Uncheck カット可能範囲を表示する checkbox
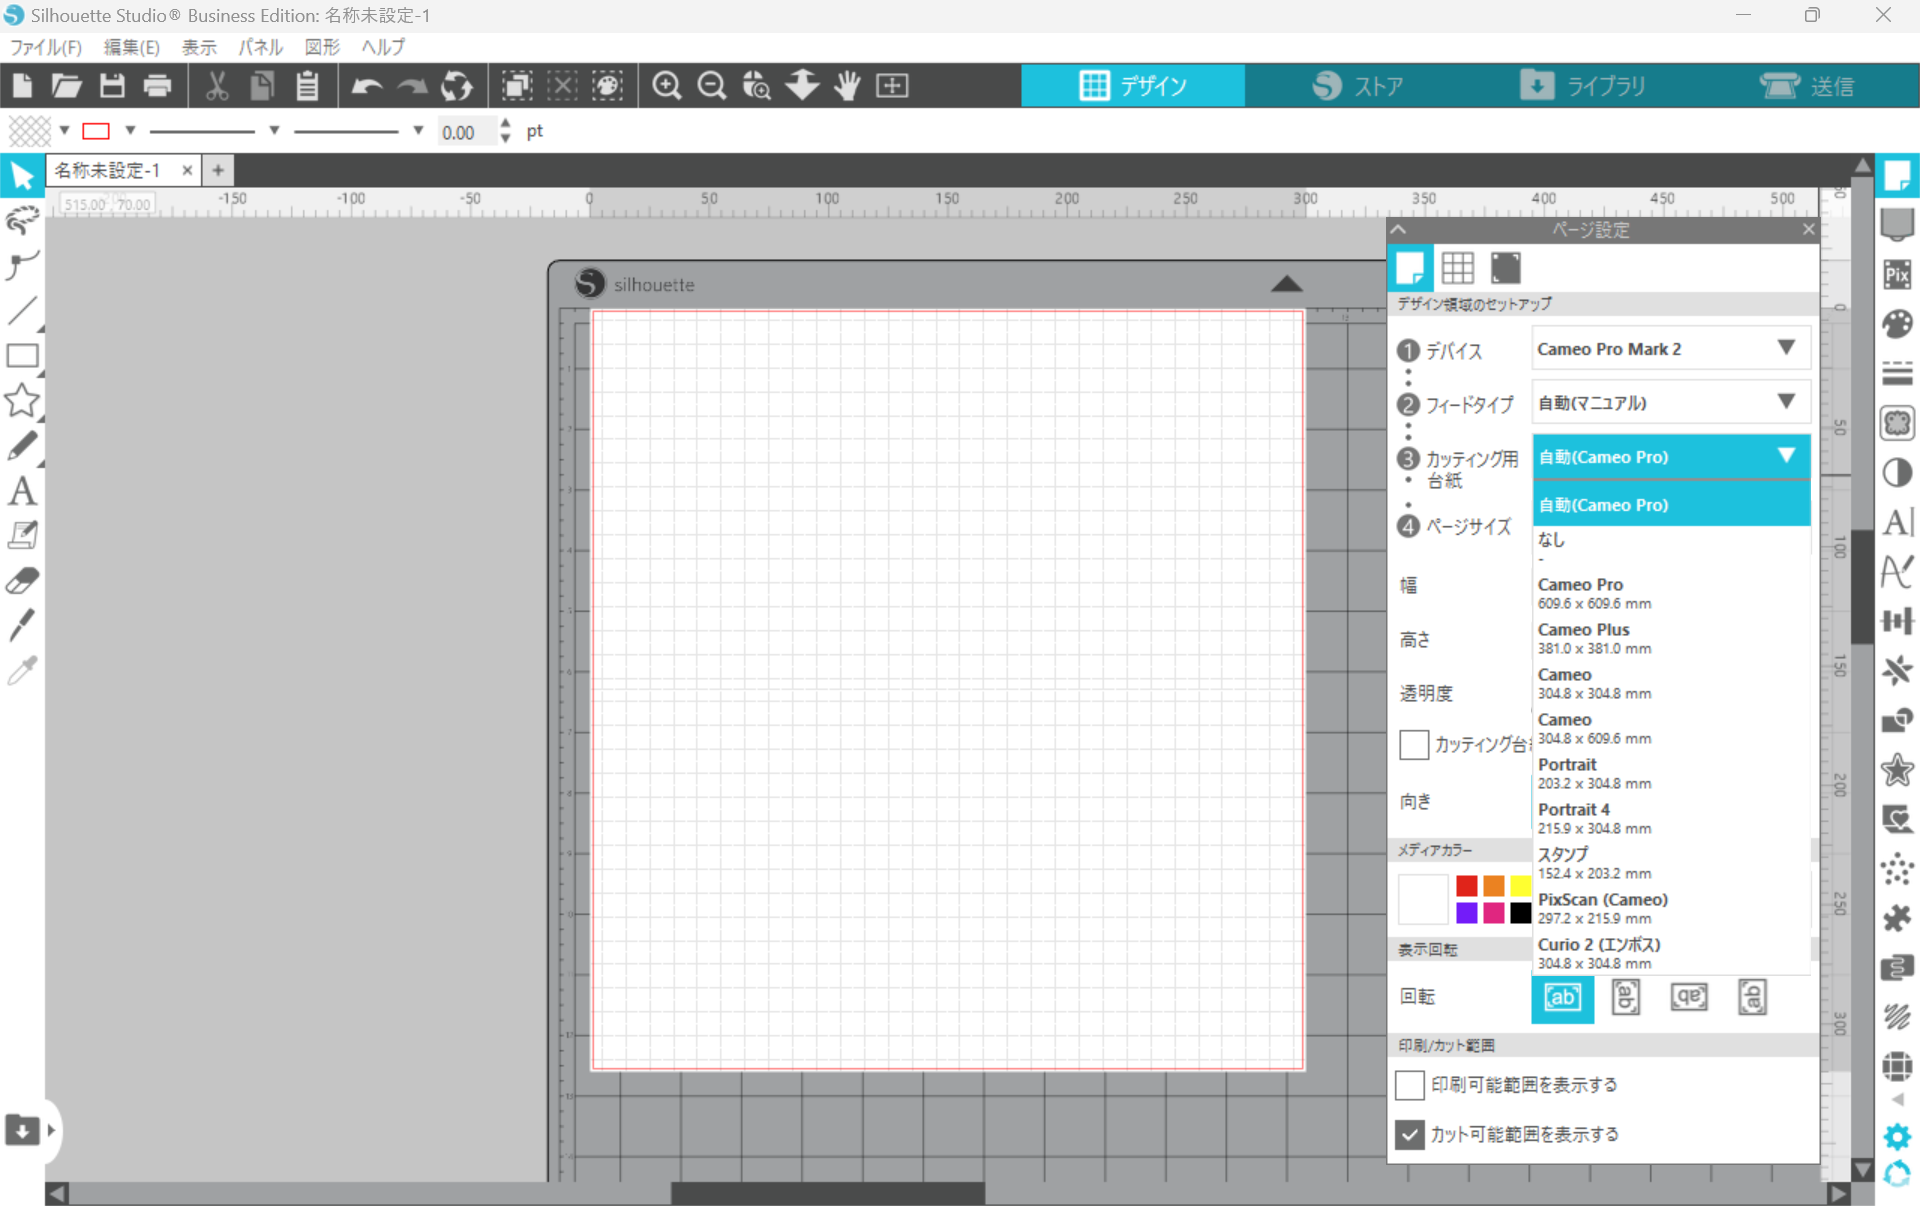This screenshot has height=1206, width=1920. tap(1410, 1134)
